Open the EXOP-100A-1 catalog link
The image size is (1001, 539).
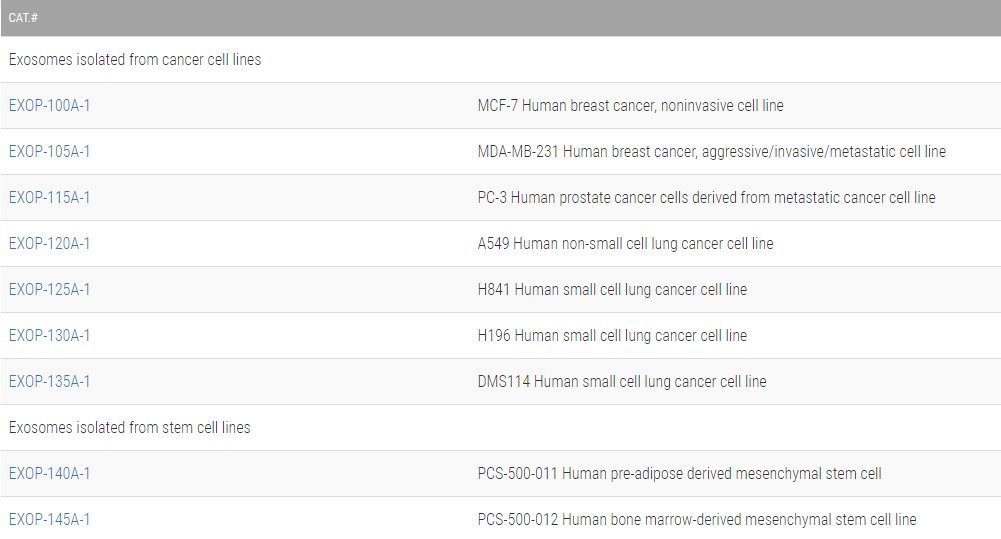(49, 106)
